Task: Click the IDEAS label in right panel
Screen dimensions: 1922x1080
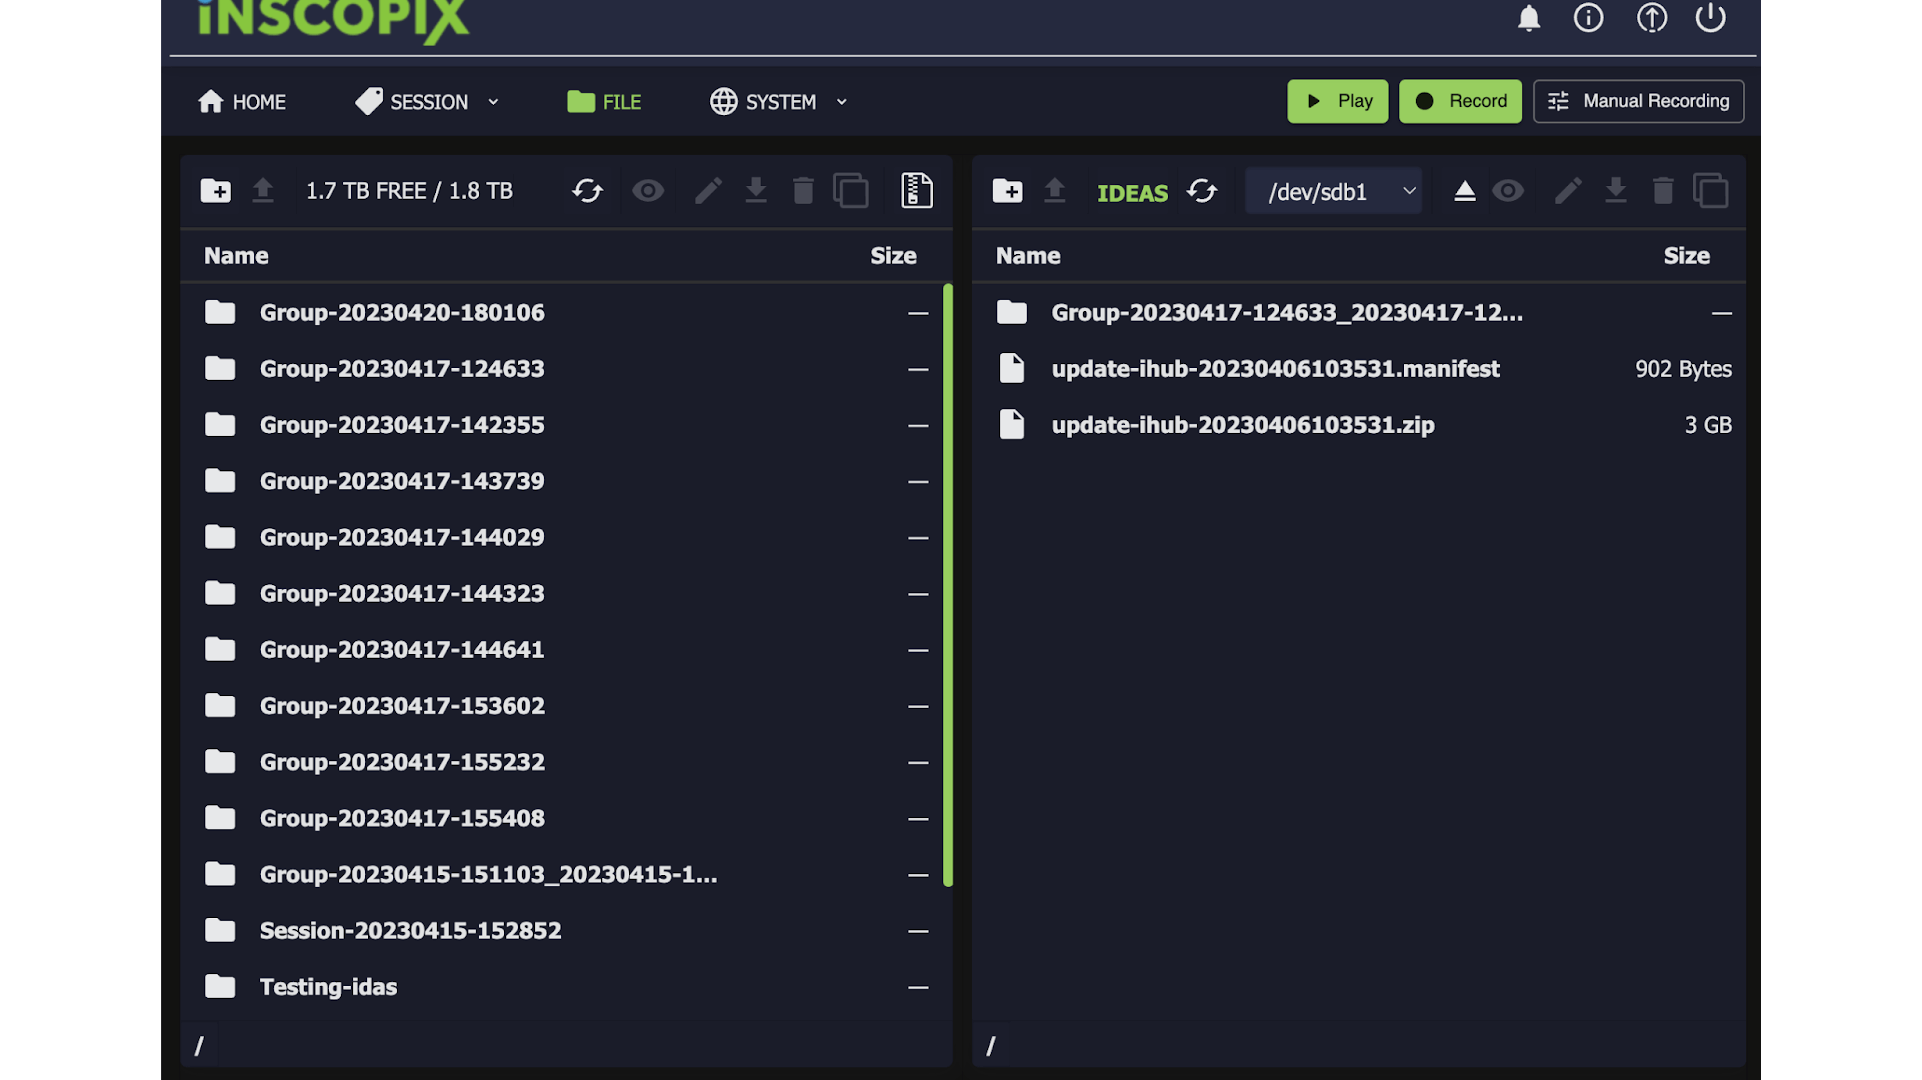Action: [1132, 193]
